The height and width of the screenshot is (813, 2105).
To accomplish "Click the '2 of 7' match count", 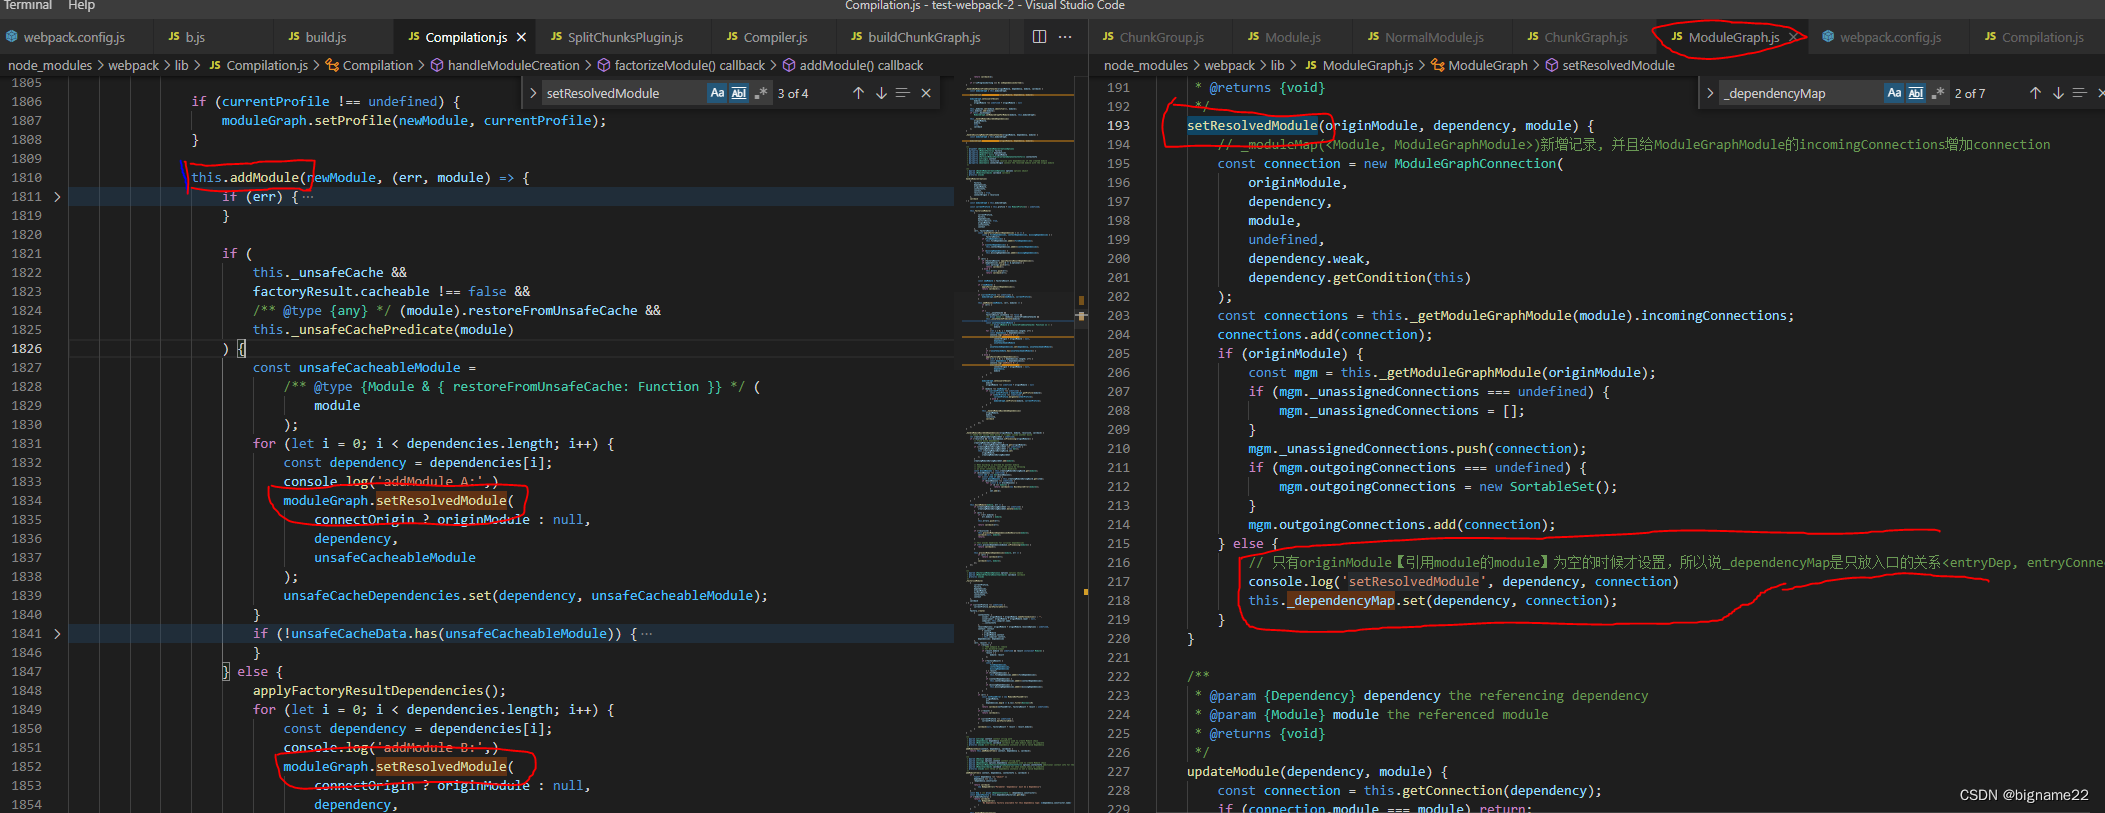I will click(x=1970, y=93).
